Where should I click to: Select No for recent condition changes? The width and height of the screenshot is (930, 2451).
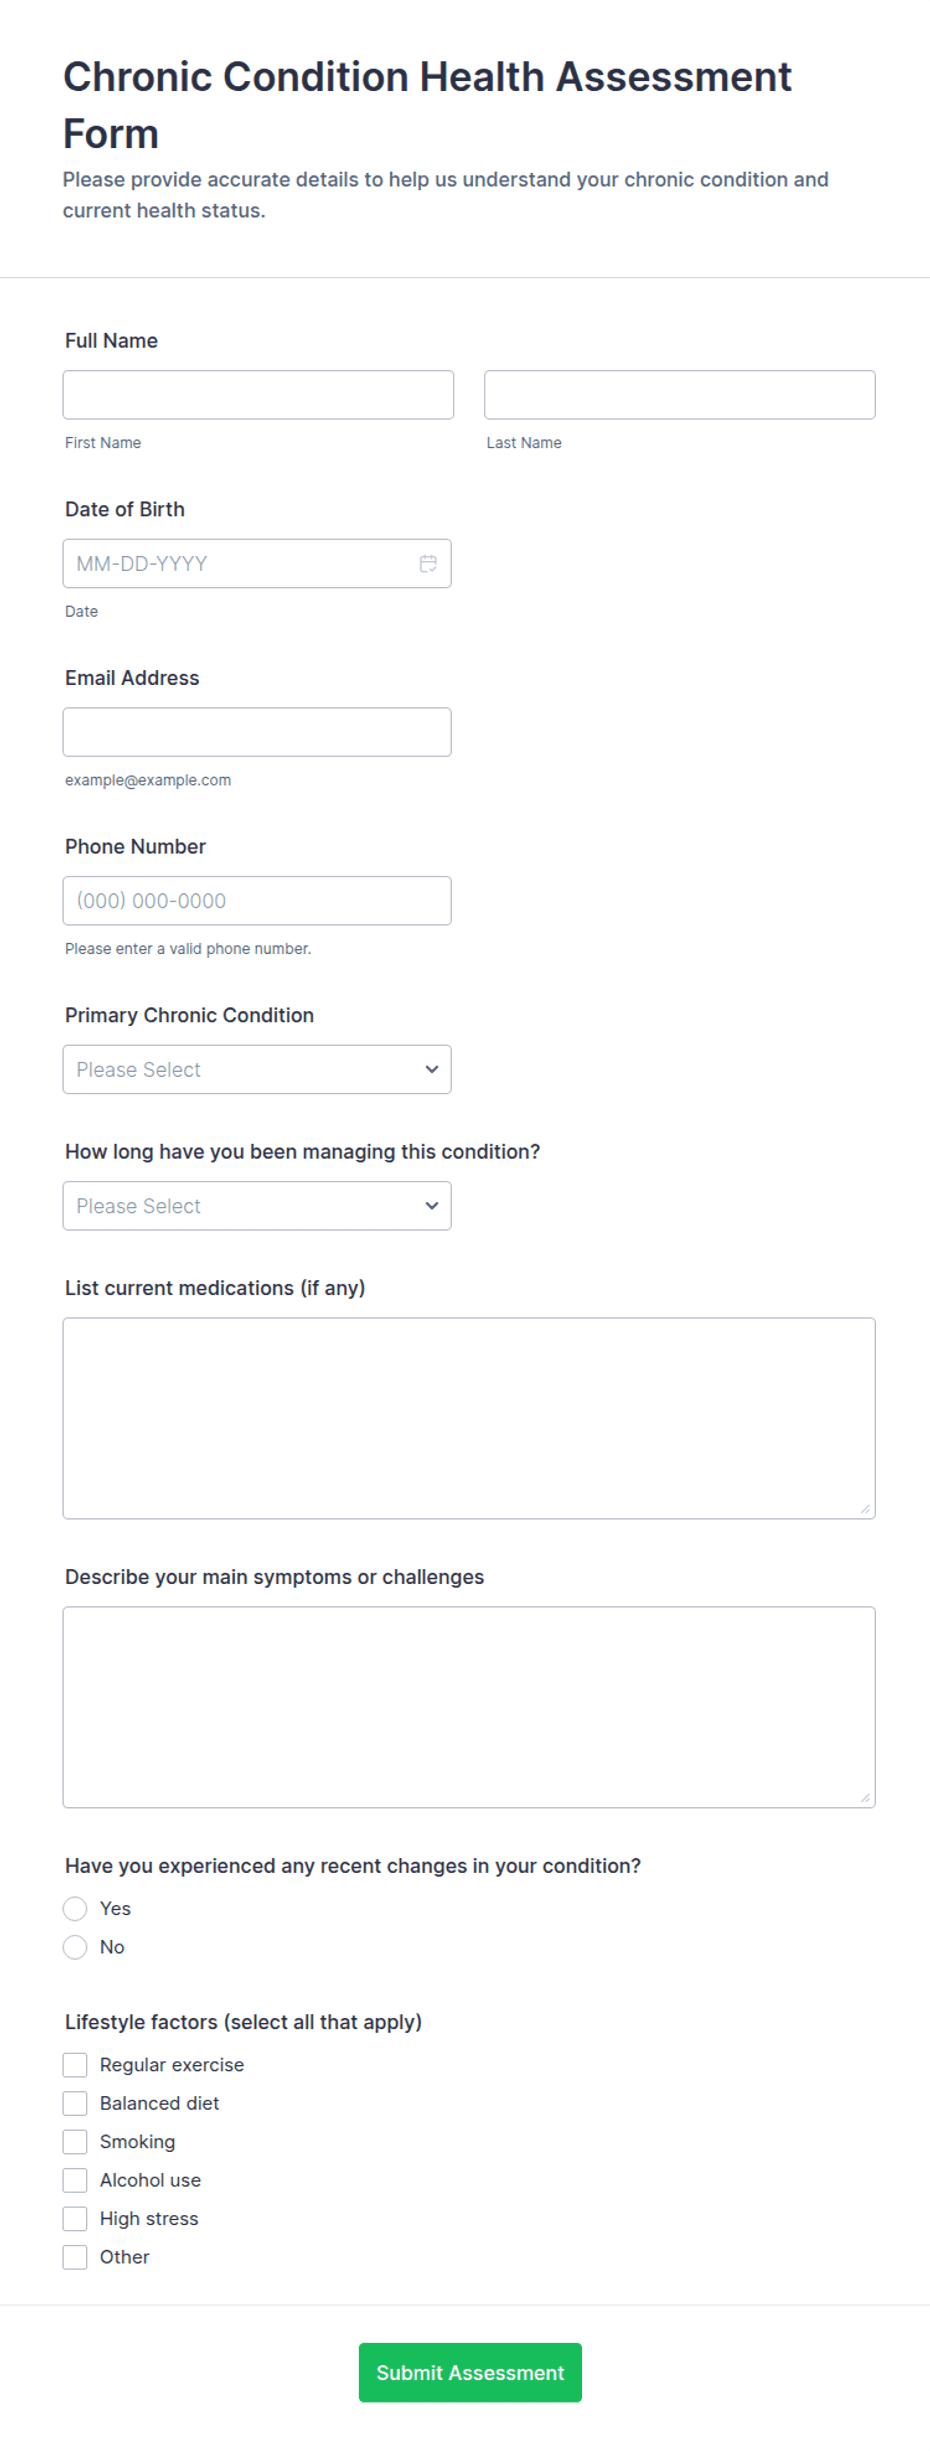pos(75,1947)
